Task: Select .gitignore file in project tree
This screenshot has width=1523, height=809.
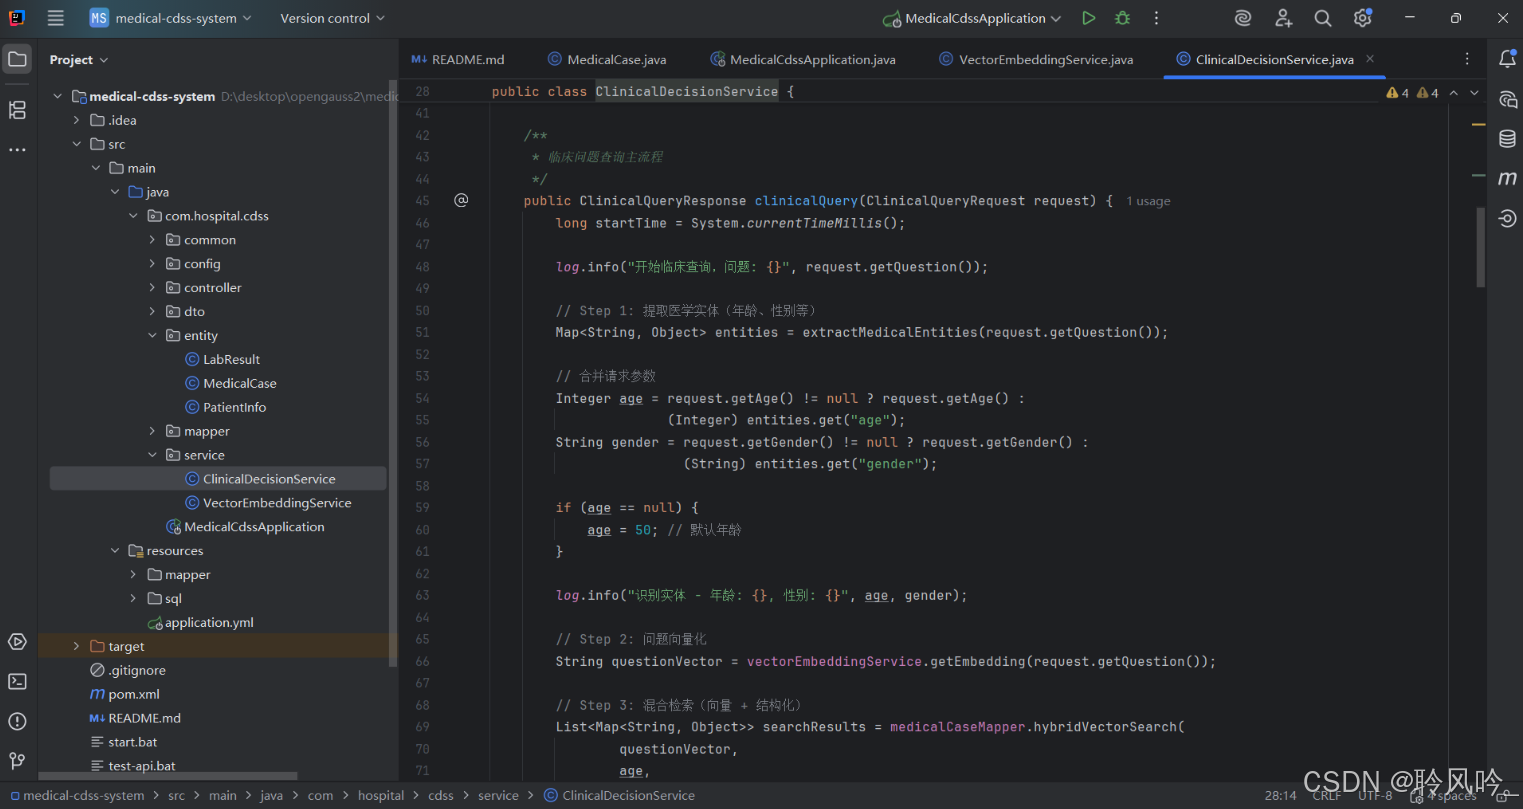Action: pos(128,670)
